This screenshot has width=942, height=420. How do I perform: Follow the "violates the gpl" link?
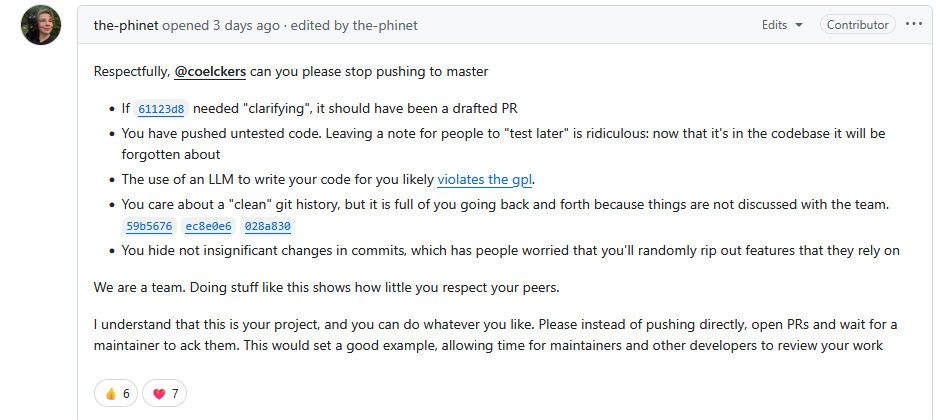point(485,180)
